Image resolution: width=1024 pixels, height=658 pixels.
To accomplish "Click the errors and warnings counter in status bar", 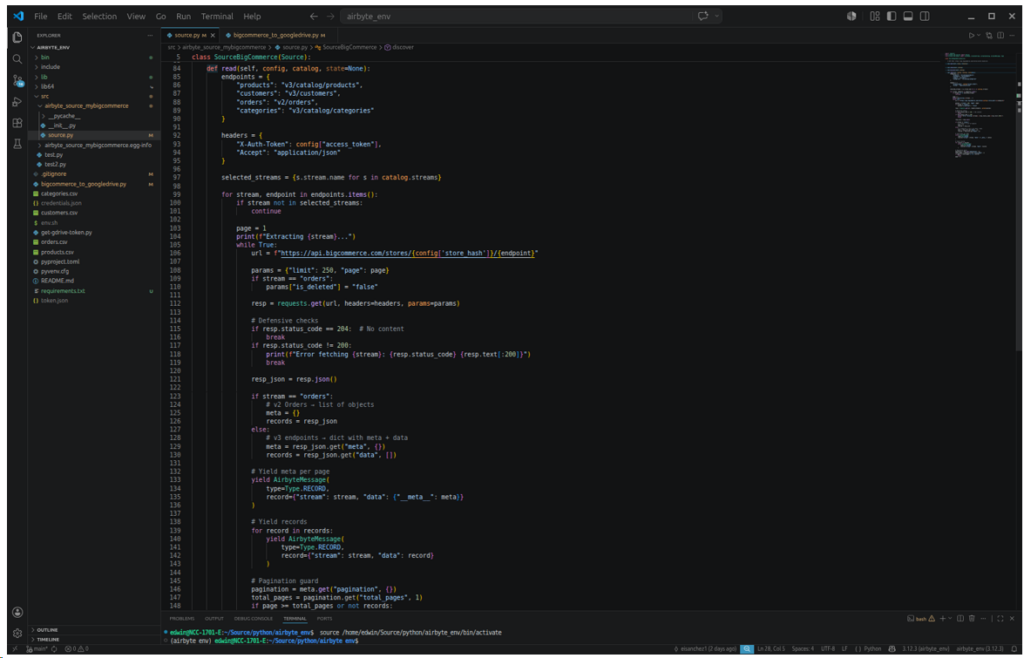I will point(76,649).
